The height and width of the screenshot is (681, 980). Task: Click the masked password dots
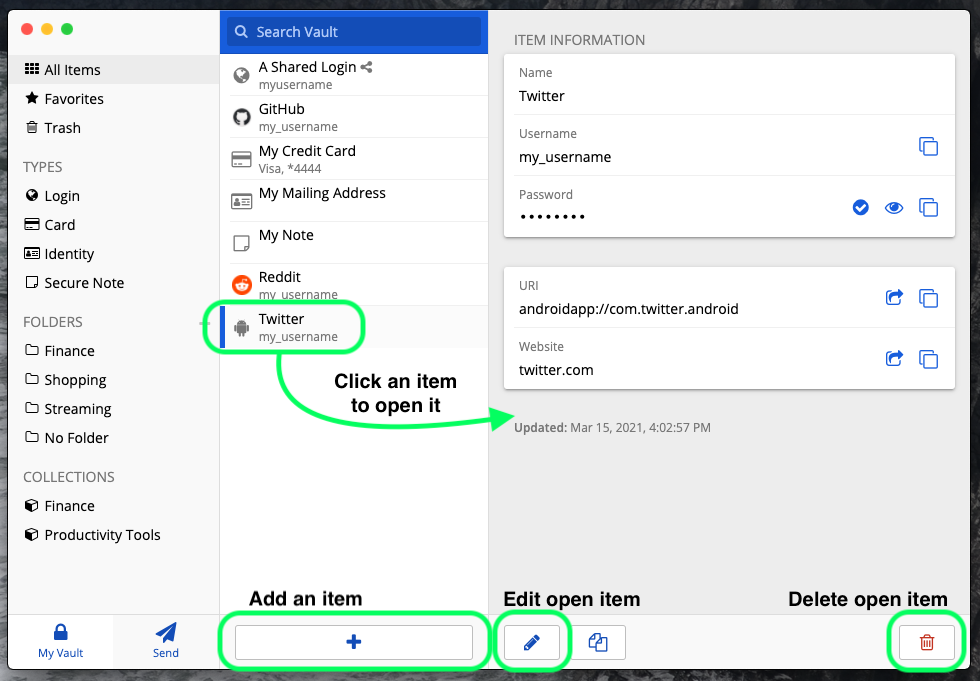point(552,217)
